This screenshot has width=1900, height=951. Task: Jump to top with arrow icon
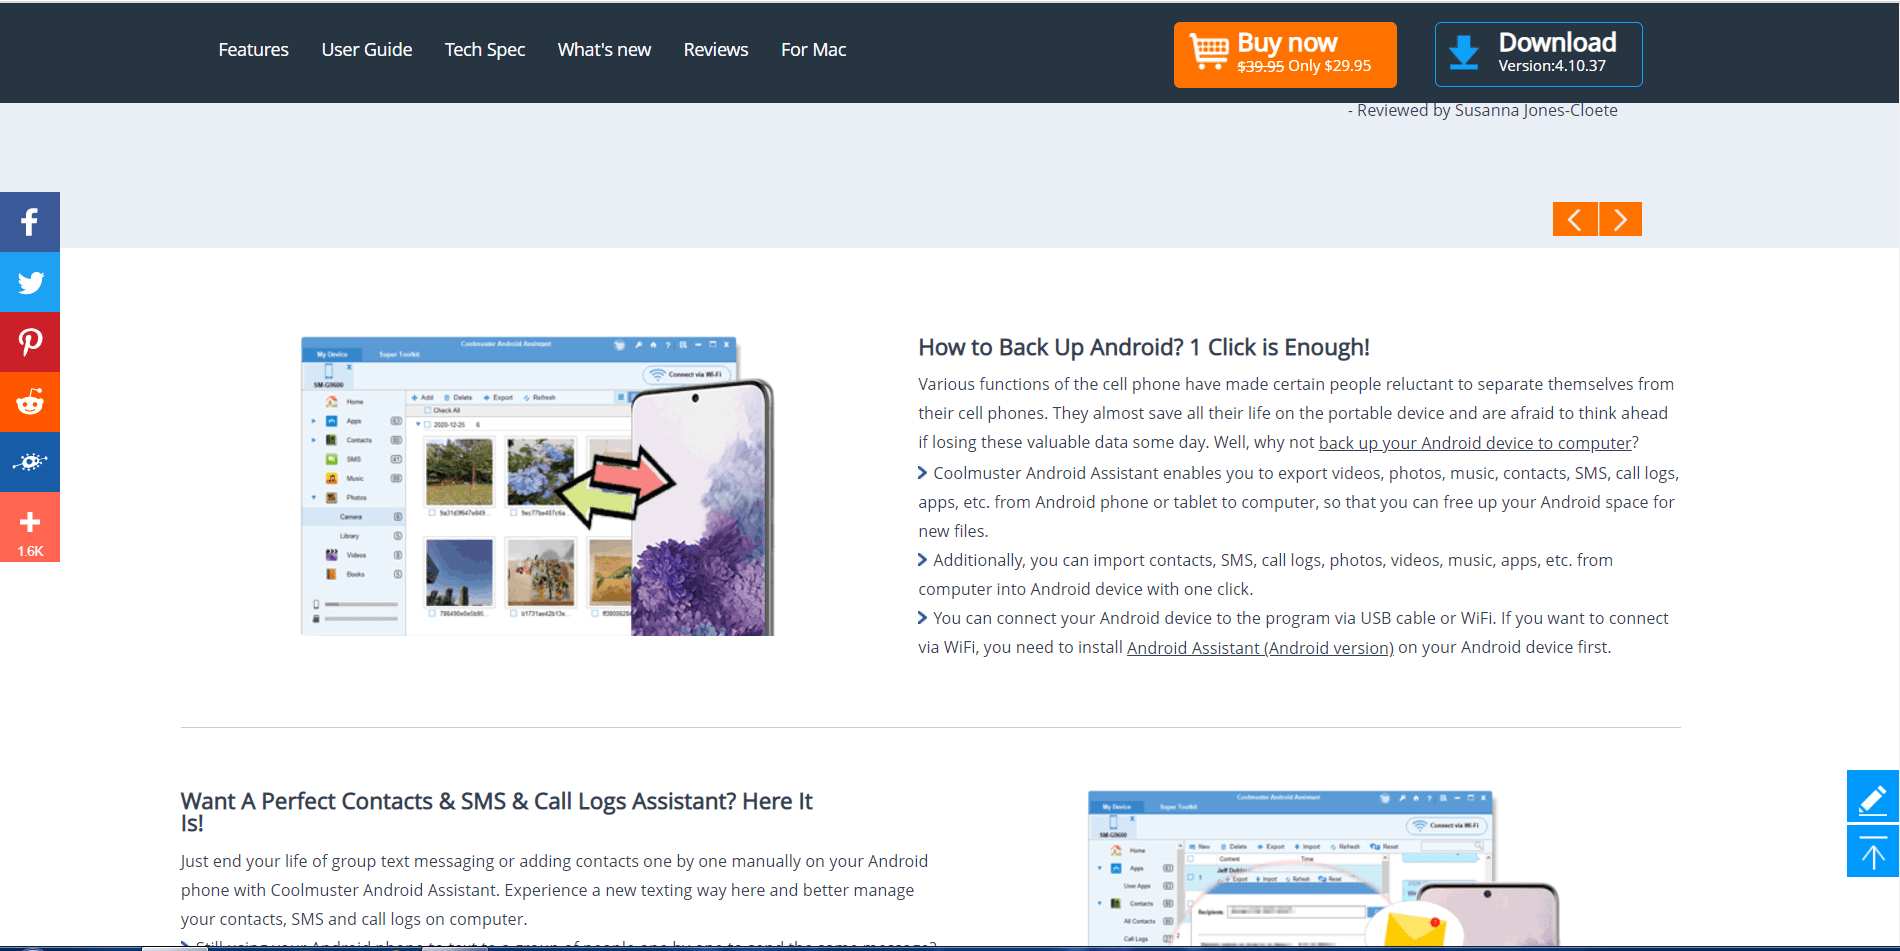(1873, 852)
